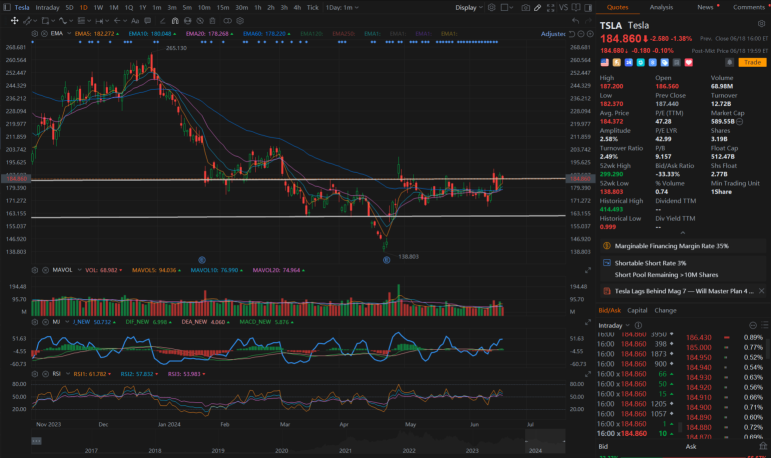Screen dimensions: 771x458
Task: Open the link drawings toggle icon
Action: 227,21
